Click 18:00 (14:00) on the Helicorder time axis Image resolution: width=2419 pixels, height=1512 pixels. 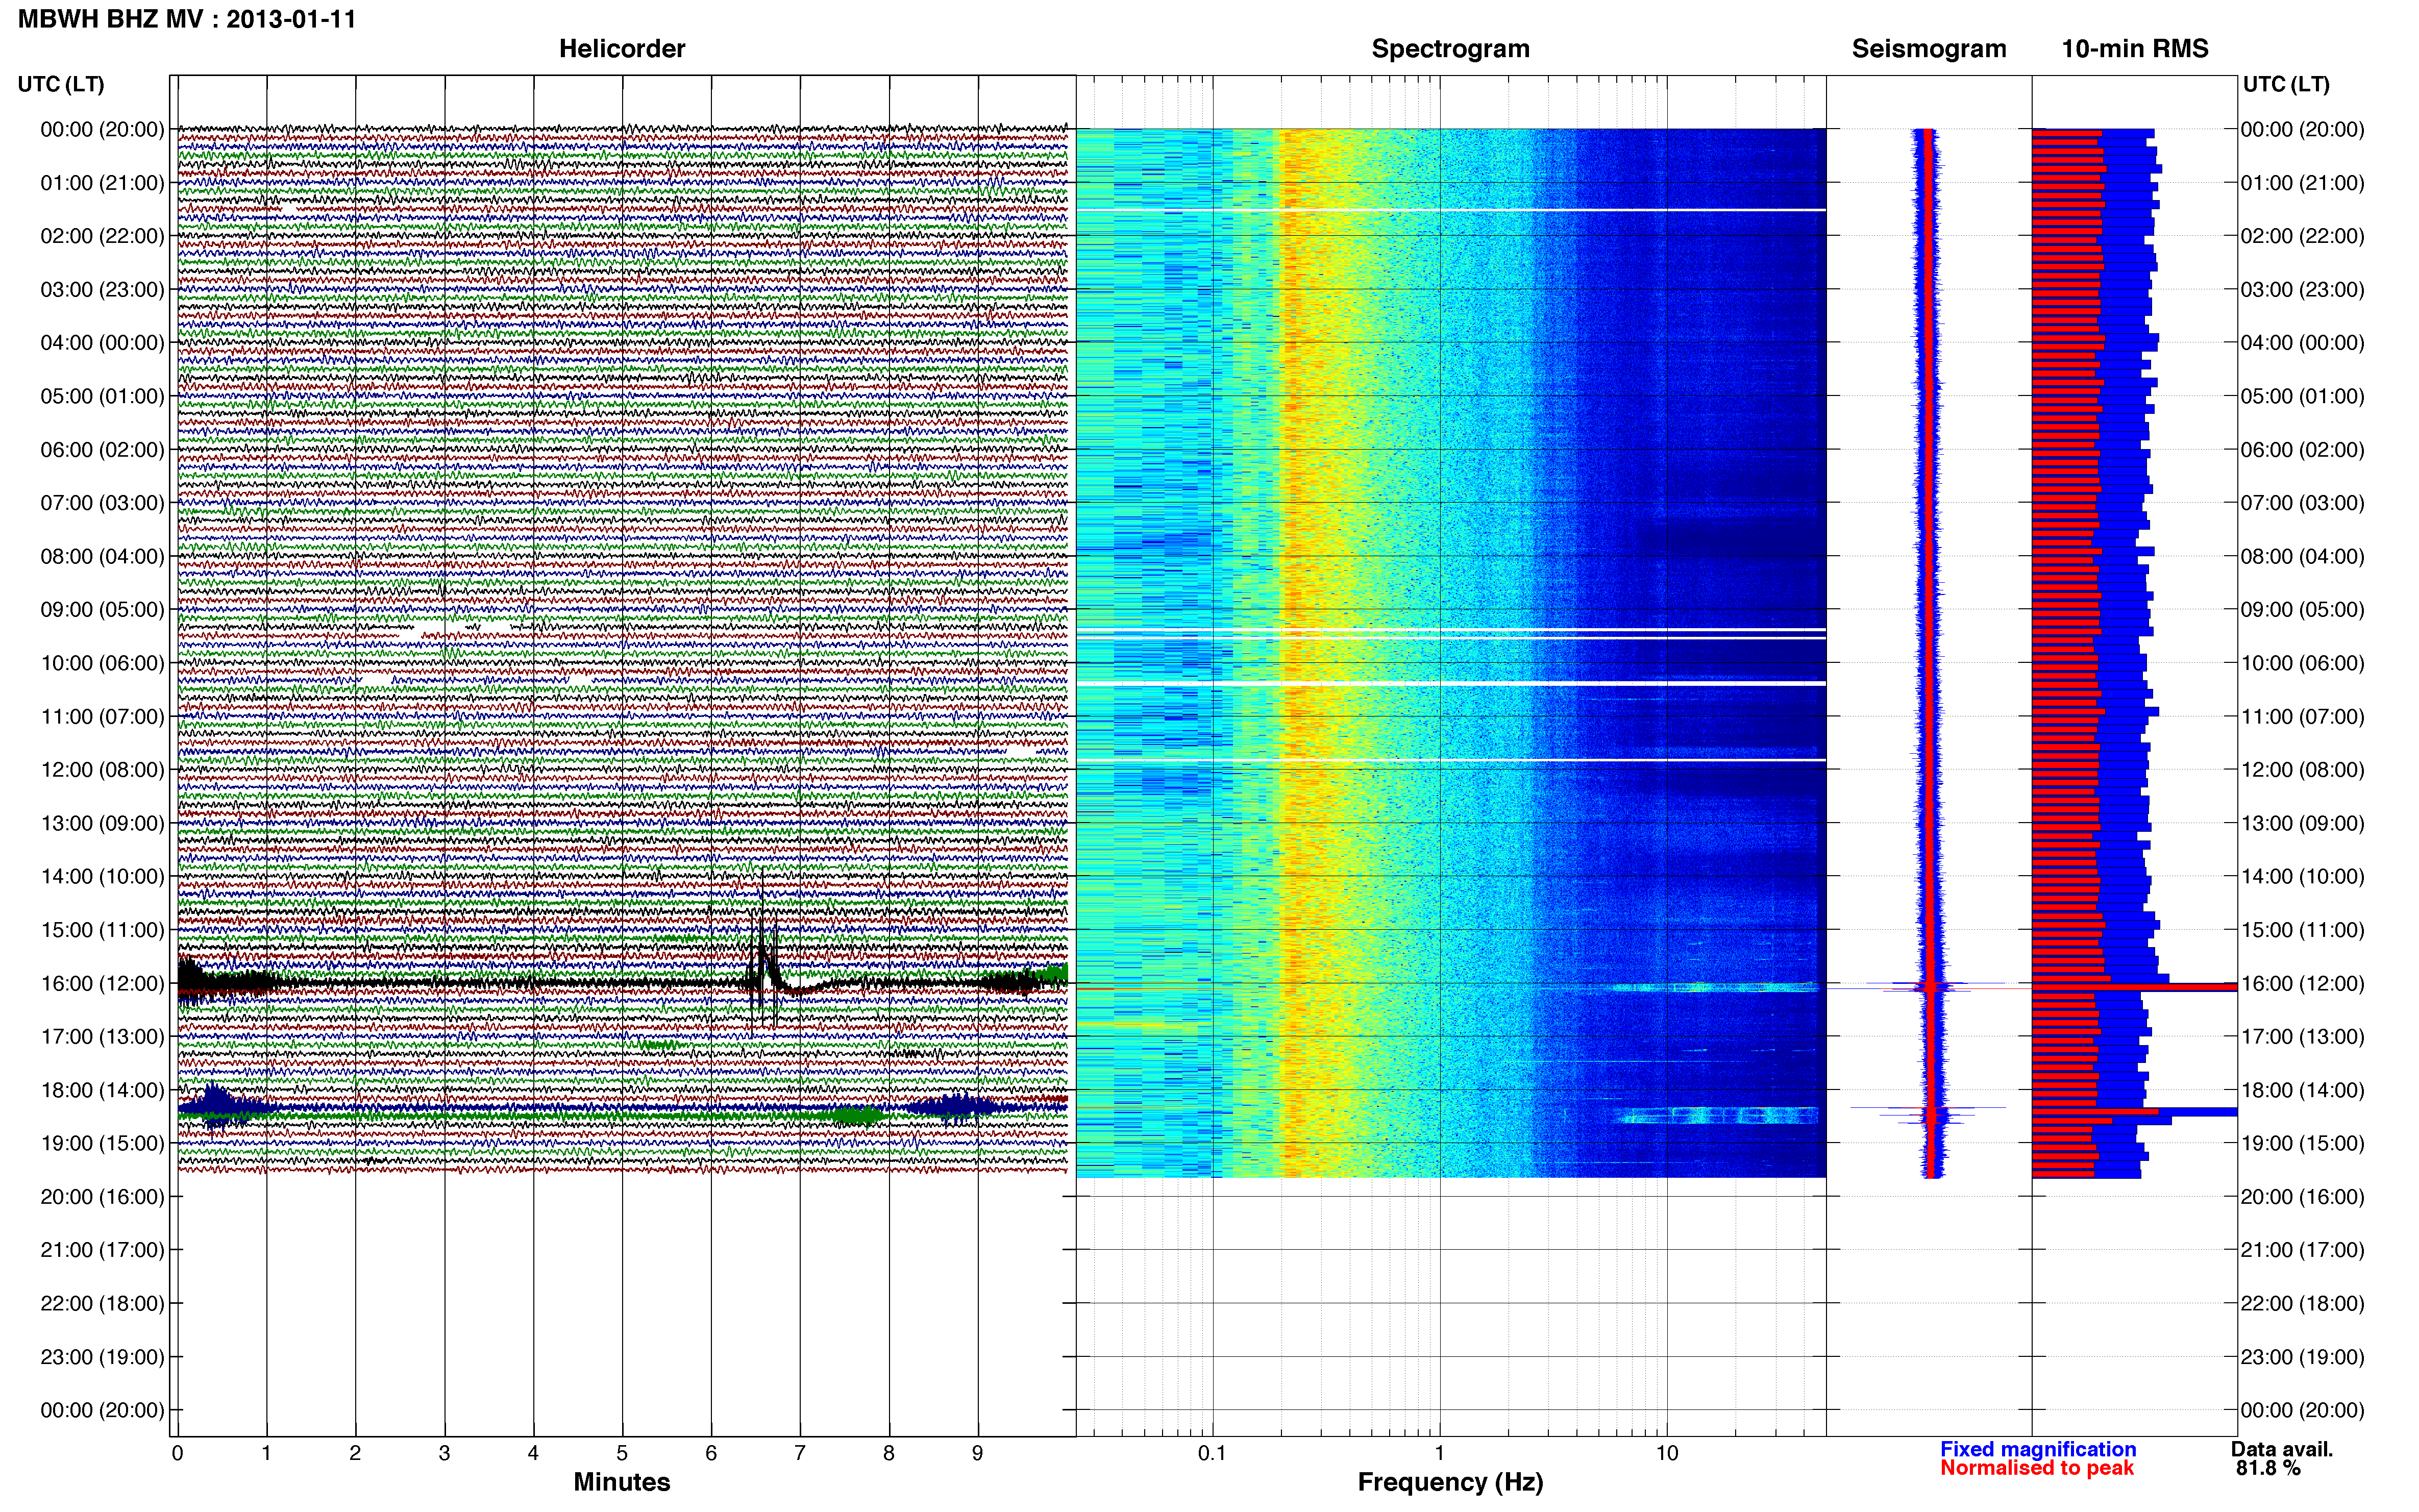pyautogui.click(x=102, y=1090)
